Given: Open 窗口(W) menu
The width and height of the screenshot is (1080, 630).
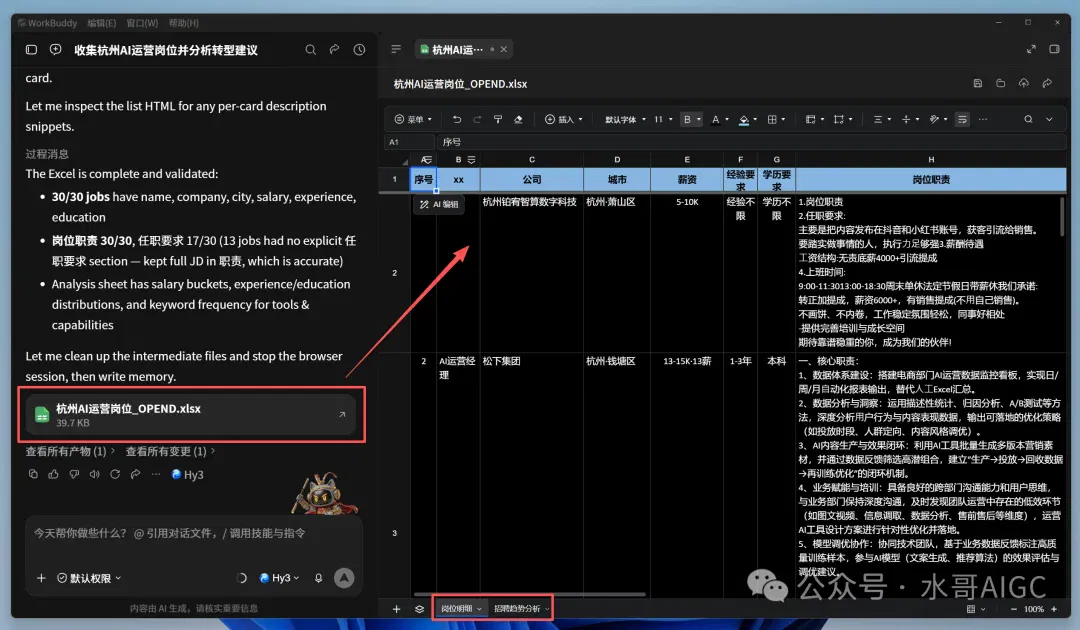Looking at the screenshot, I should (x=142, y=23).
